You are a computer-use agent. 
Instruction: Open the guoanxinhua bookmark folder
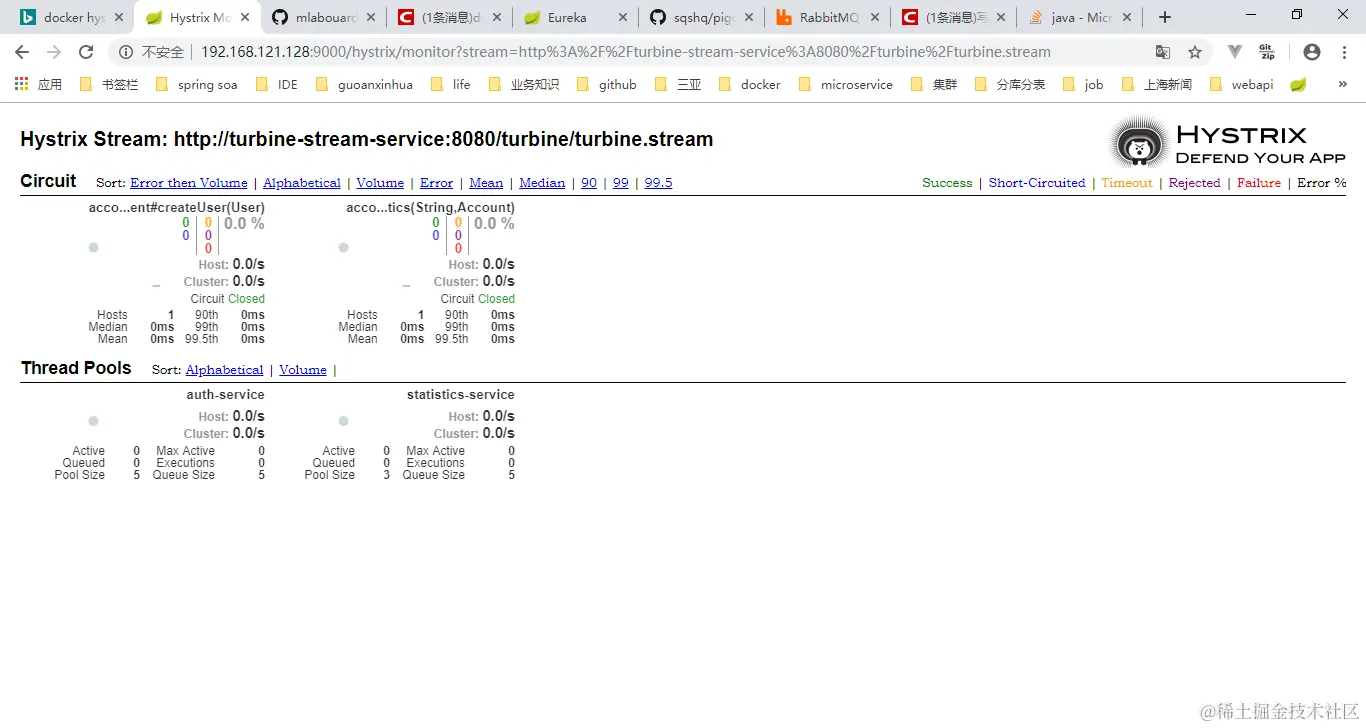pos(363,84)
